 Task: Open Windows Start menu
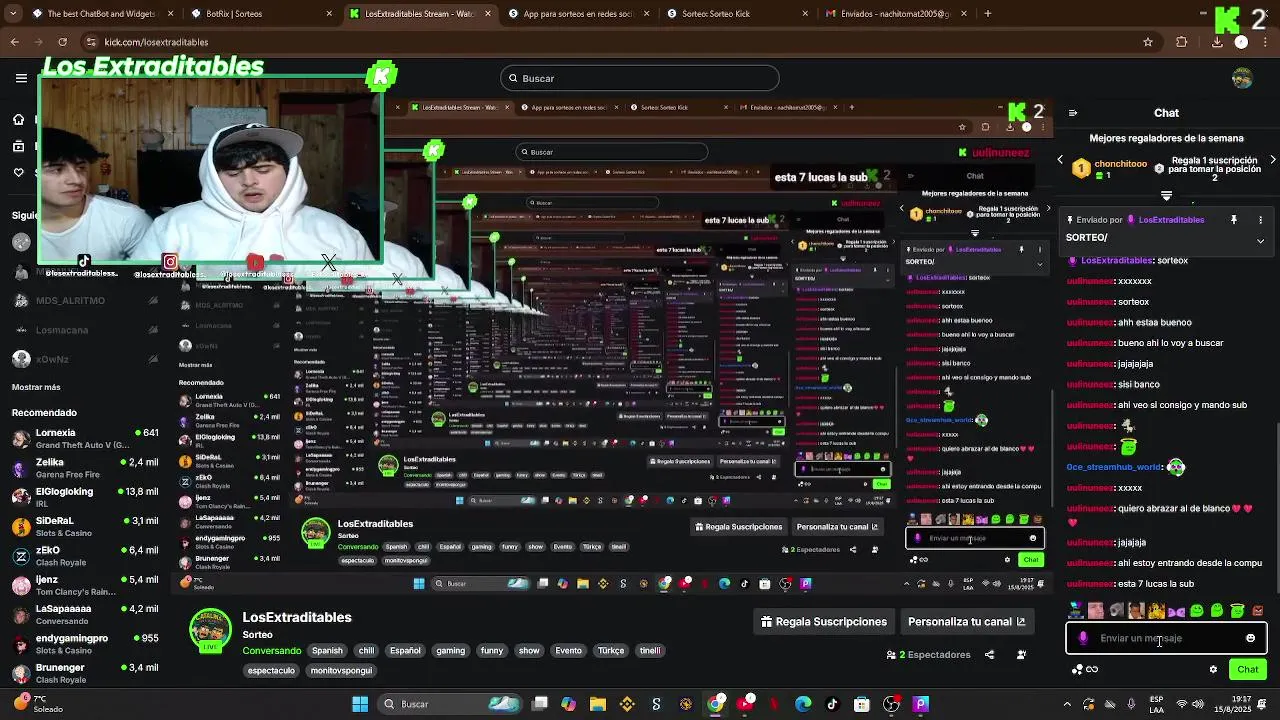(x=360, y=704)
